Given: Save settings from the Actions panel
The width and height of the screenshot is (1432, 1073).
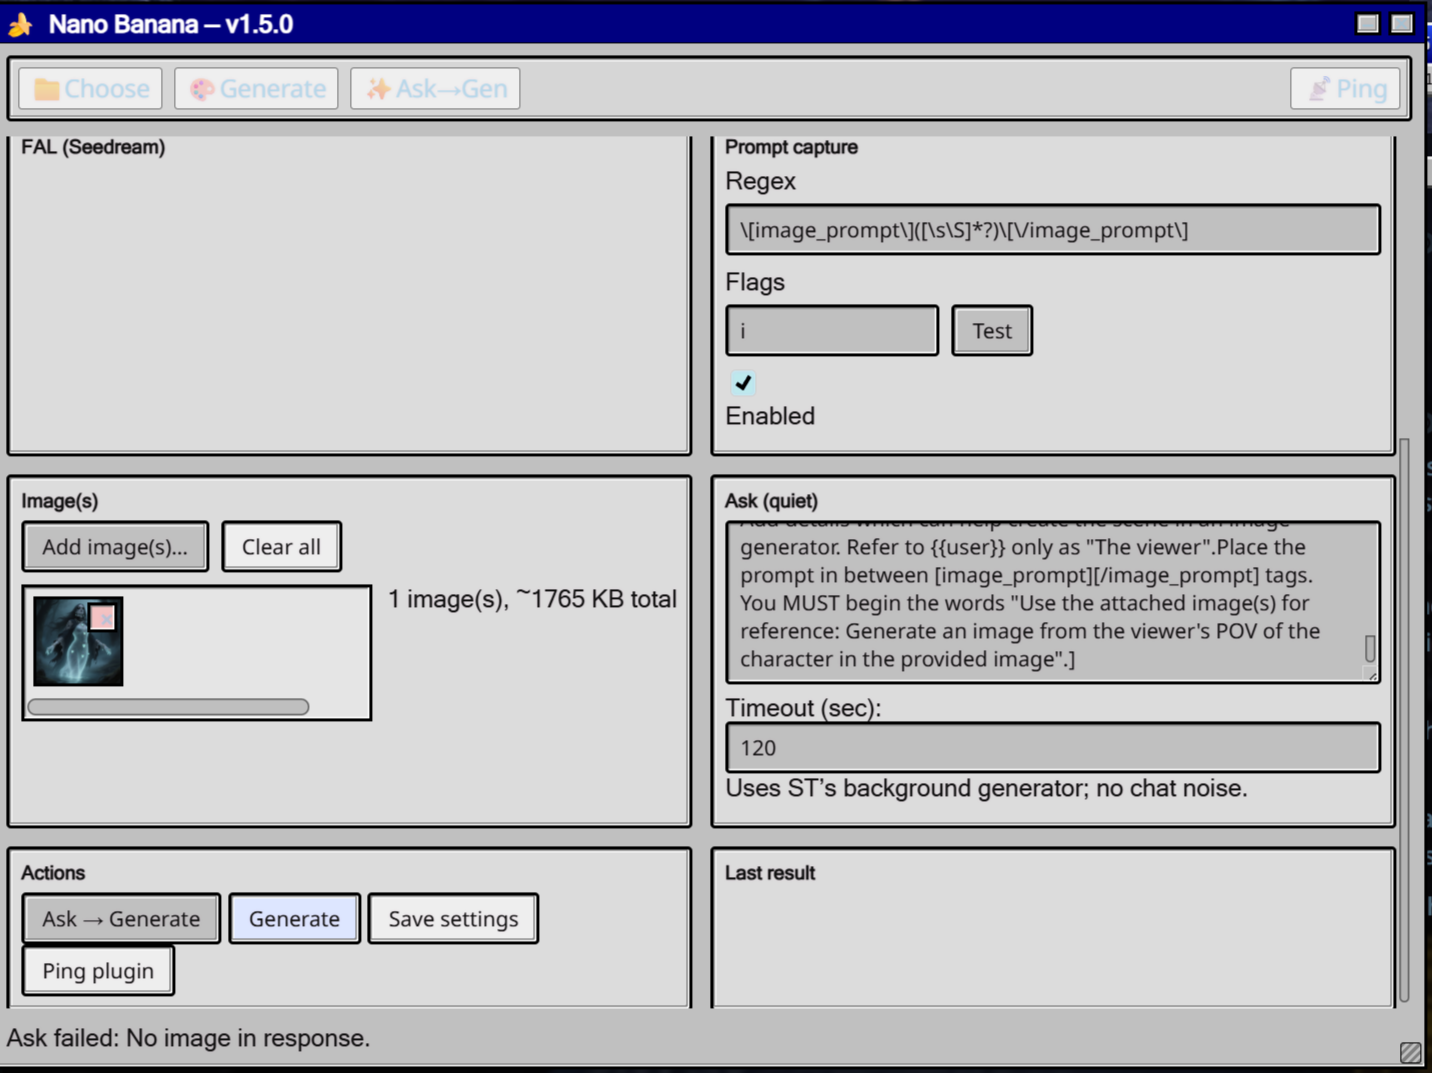Looking at the screenshot, I should coord(453,919).
